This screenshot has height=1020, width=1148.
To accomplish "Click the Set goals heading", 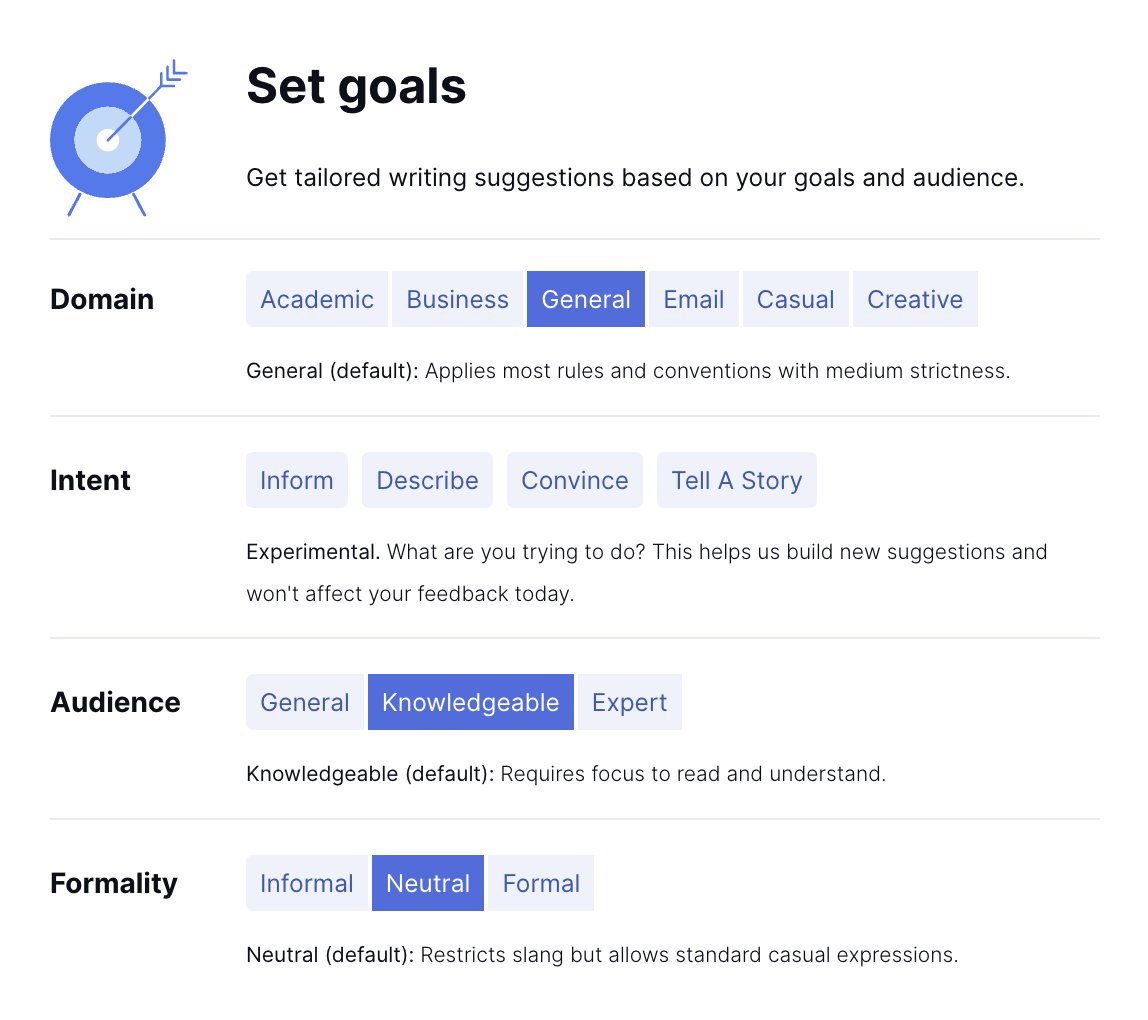I will click(x=356, y=87).
